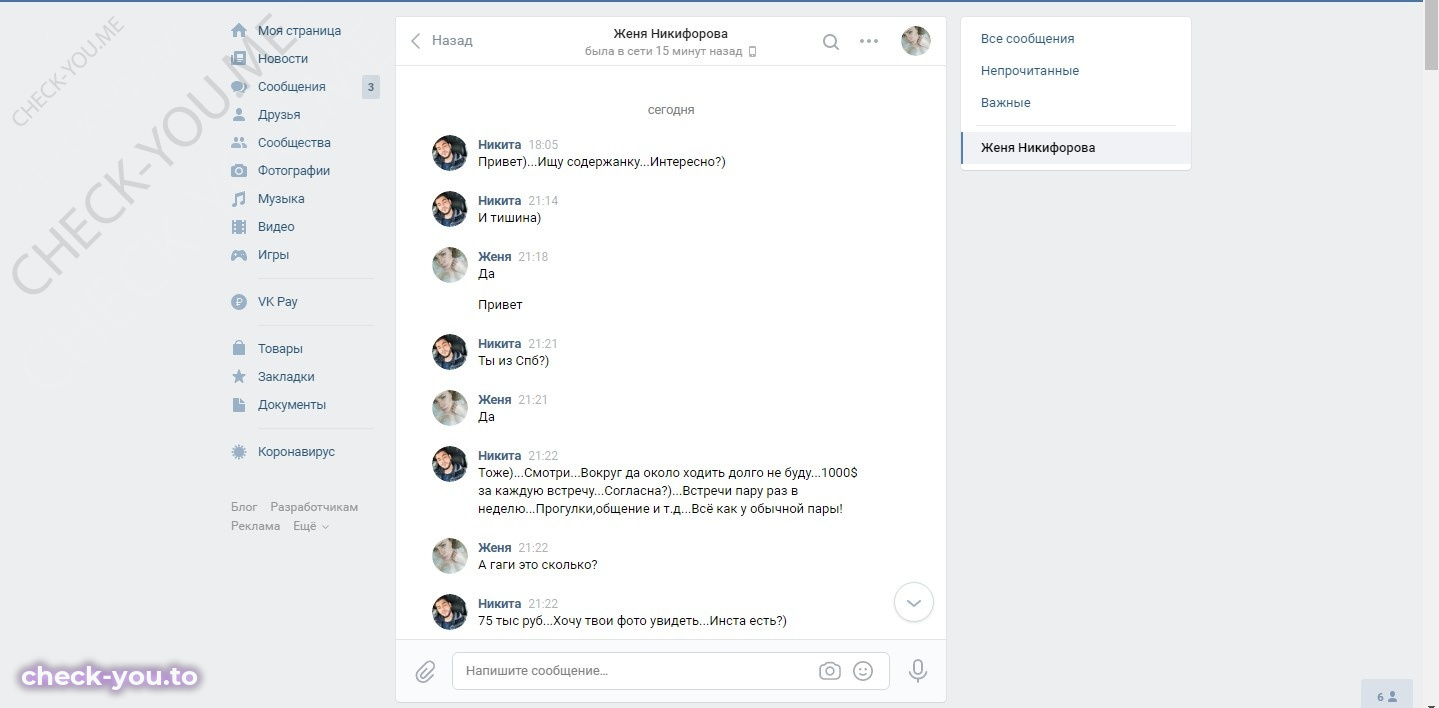Open conversation actions three-dots menu

point(869,41)
